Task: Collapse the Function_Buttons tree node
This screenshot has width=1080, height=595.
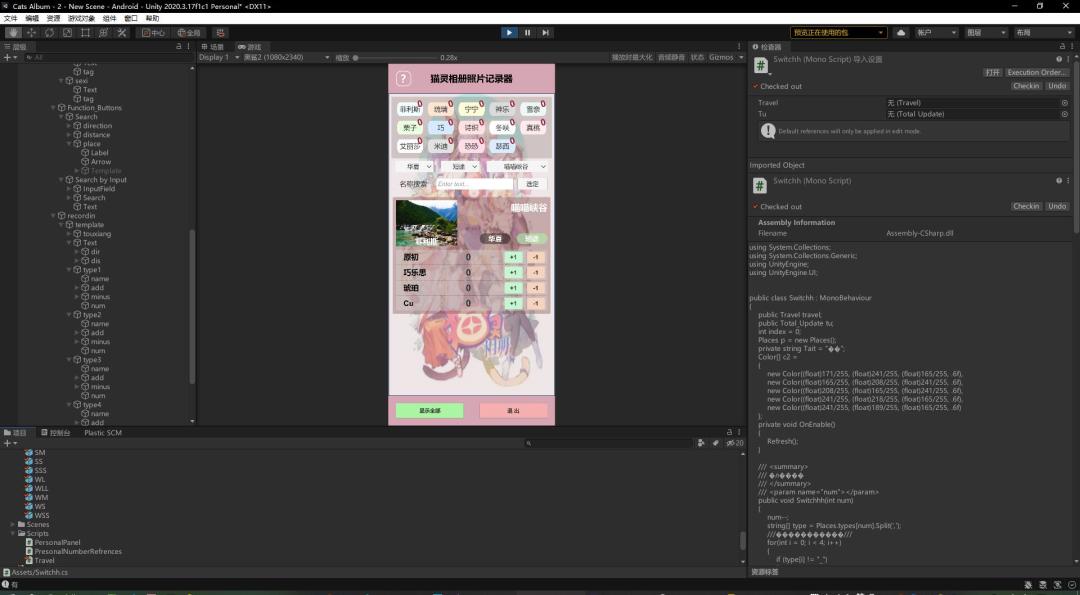Action: (x=54, y=108)
